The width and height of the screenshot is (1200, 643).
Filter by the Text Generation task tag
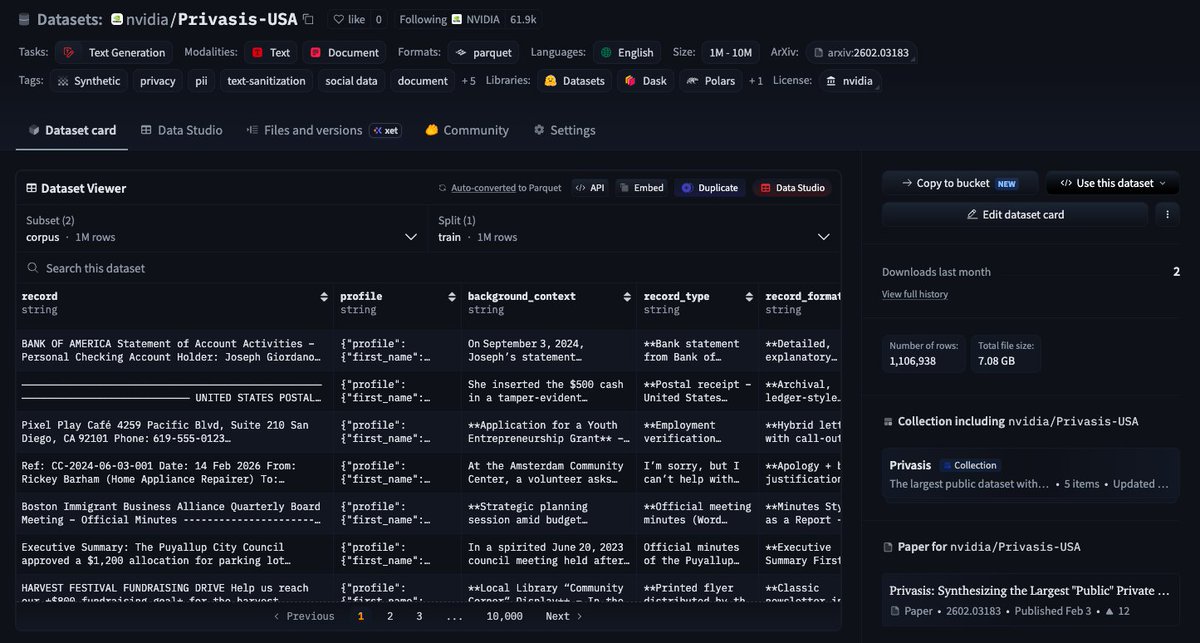(114, 52)
